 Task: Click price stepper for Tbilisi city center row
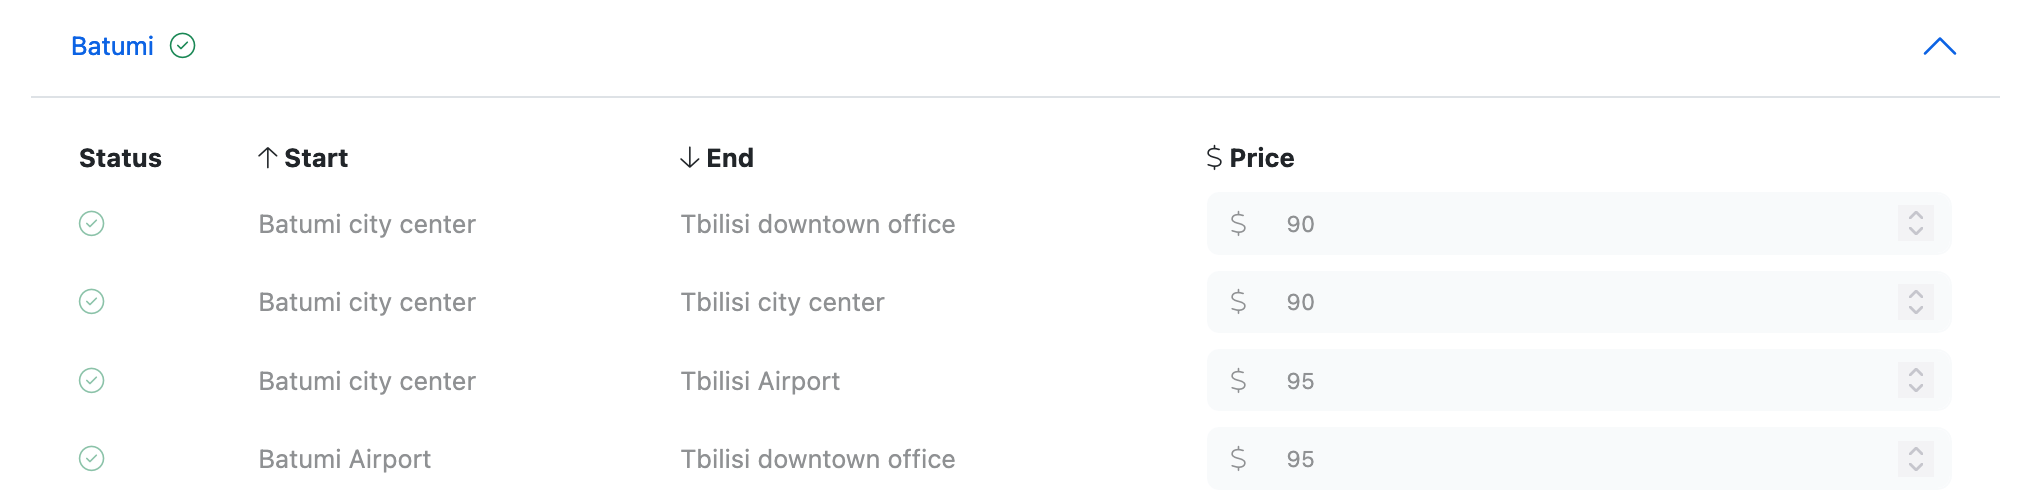coord(1915,302)
